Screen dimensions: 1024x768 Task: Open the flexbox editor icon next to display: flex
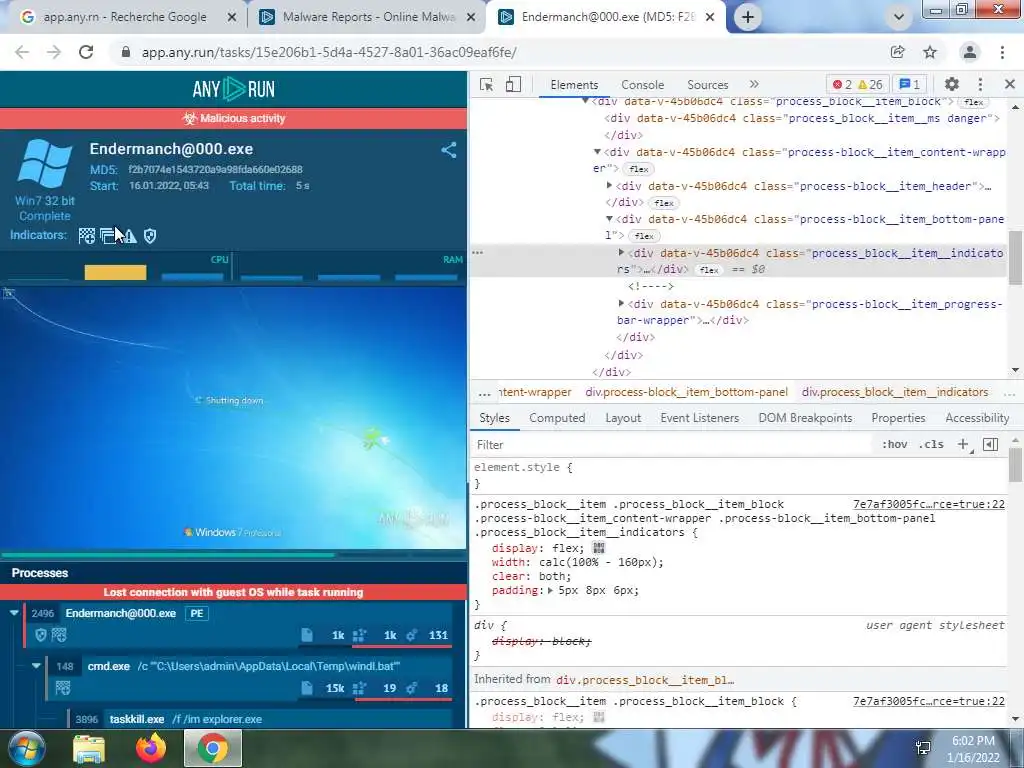tap(598, 548)
